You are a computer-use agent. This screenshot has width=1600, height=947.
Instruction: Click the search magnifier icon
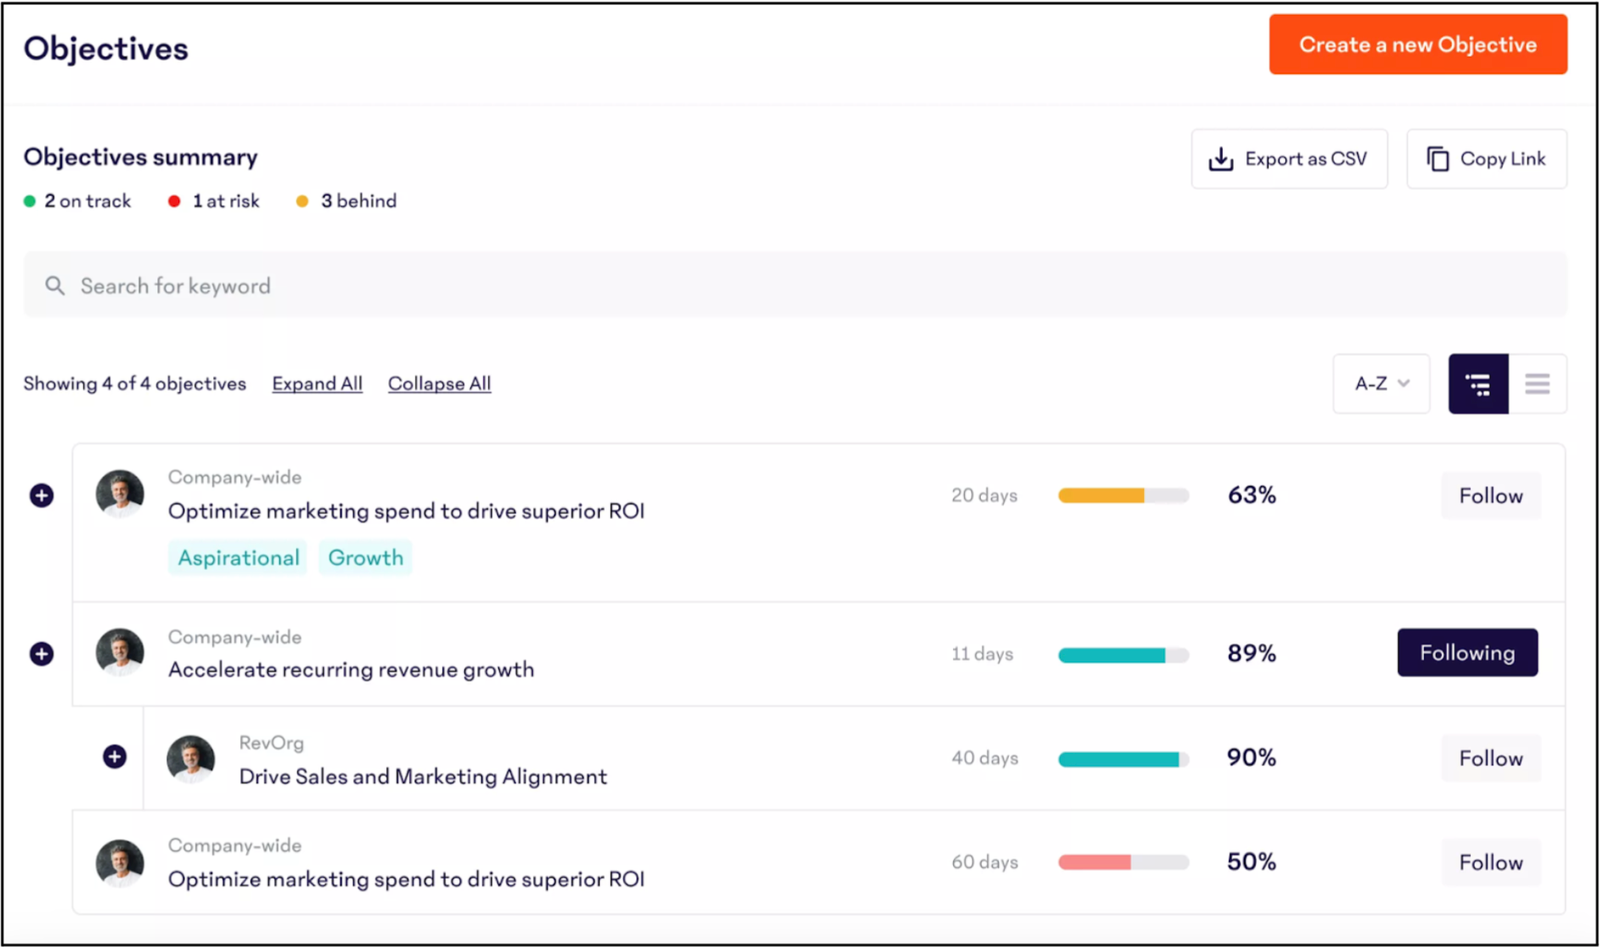55,285
